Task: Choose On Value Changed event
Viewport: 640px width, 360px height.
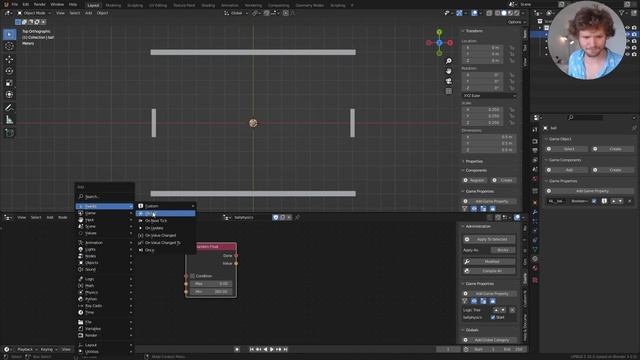Action: tap(166, 236)
